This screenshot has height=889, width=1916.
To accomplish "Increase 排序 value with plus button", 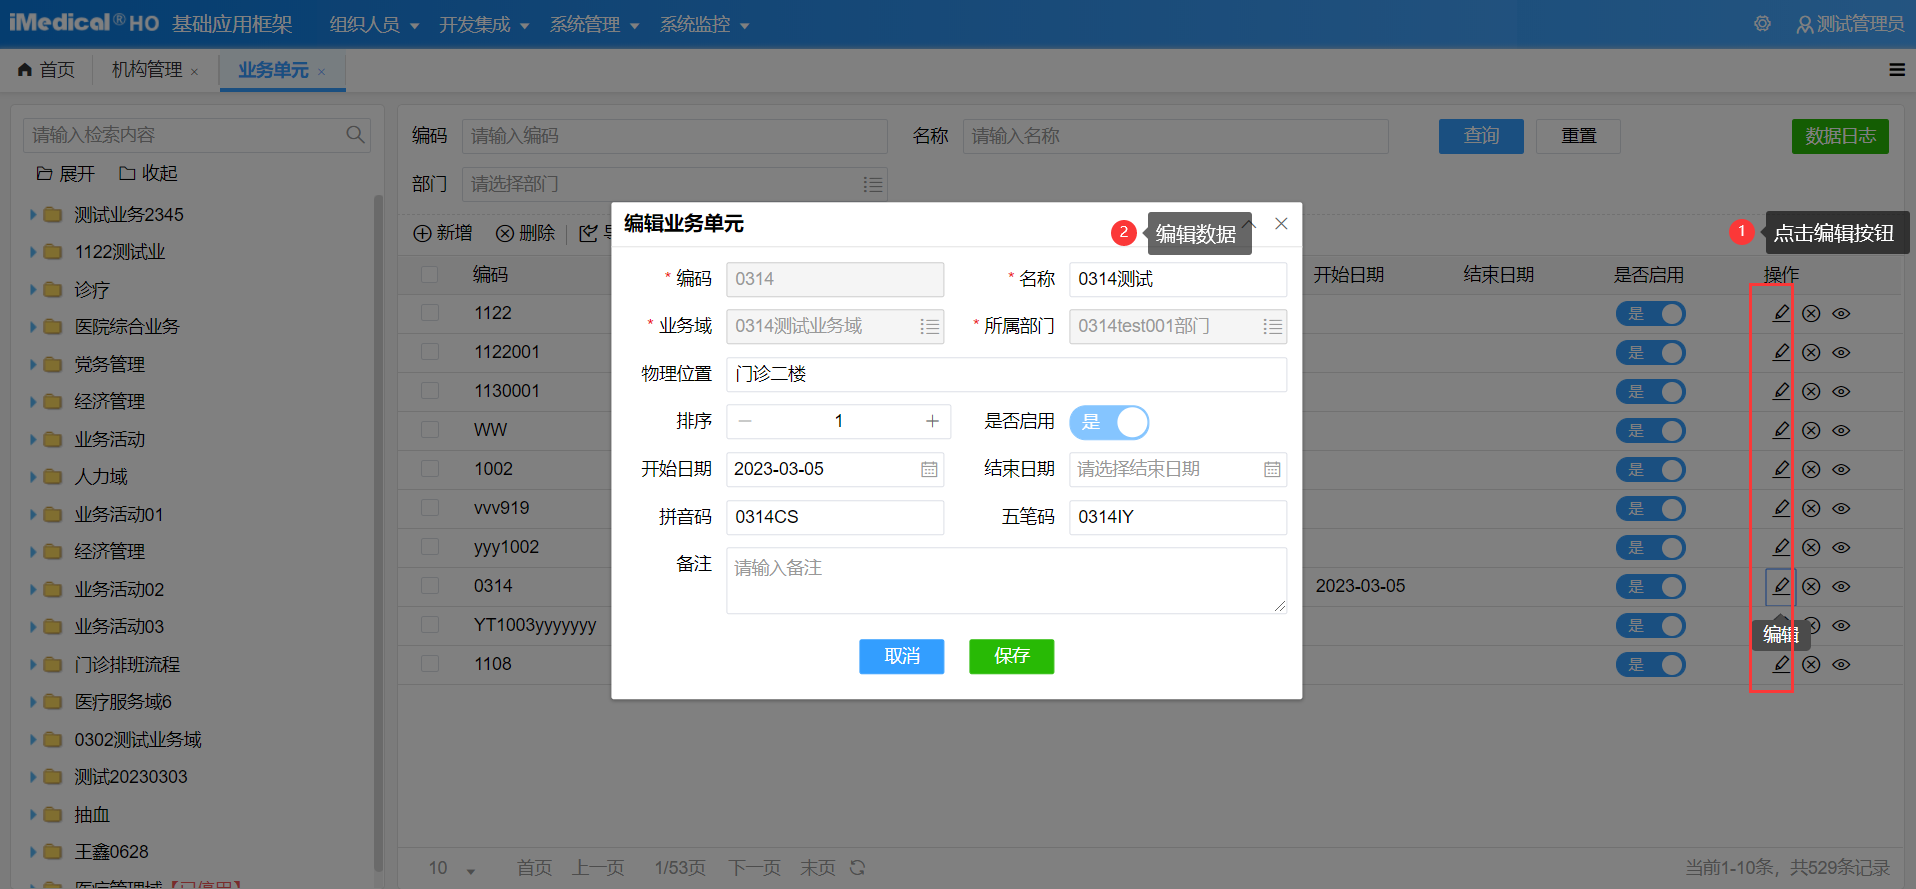I will (932, 421).
